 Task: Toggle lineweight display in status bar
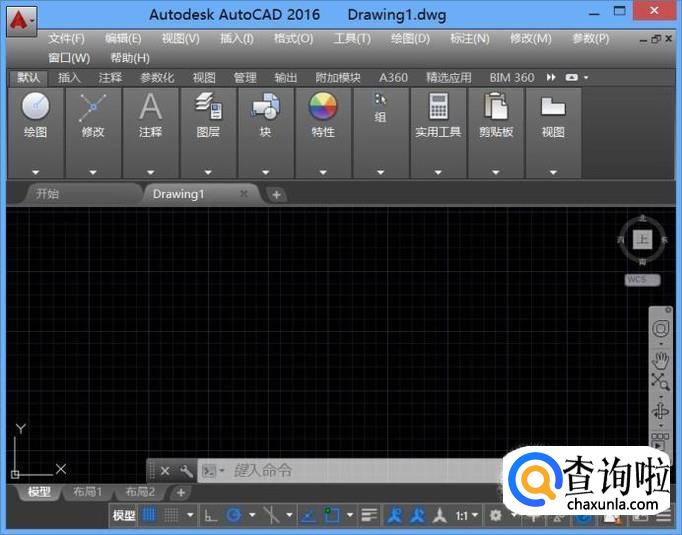369,515
